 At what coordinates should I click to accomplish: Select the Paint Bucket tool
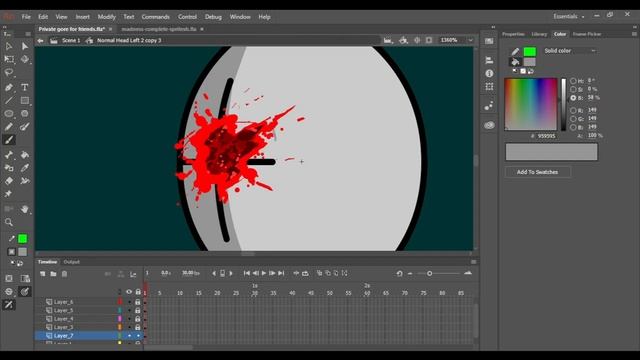(x=24, y=155)
